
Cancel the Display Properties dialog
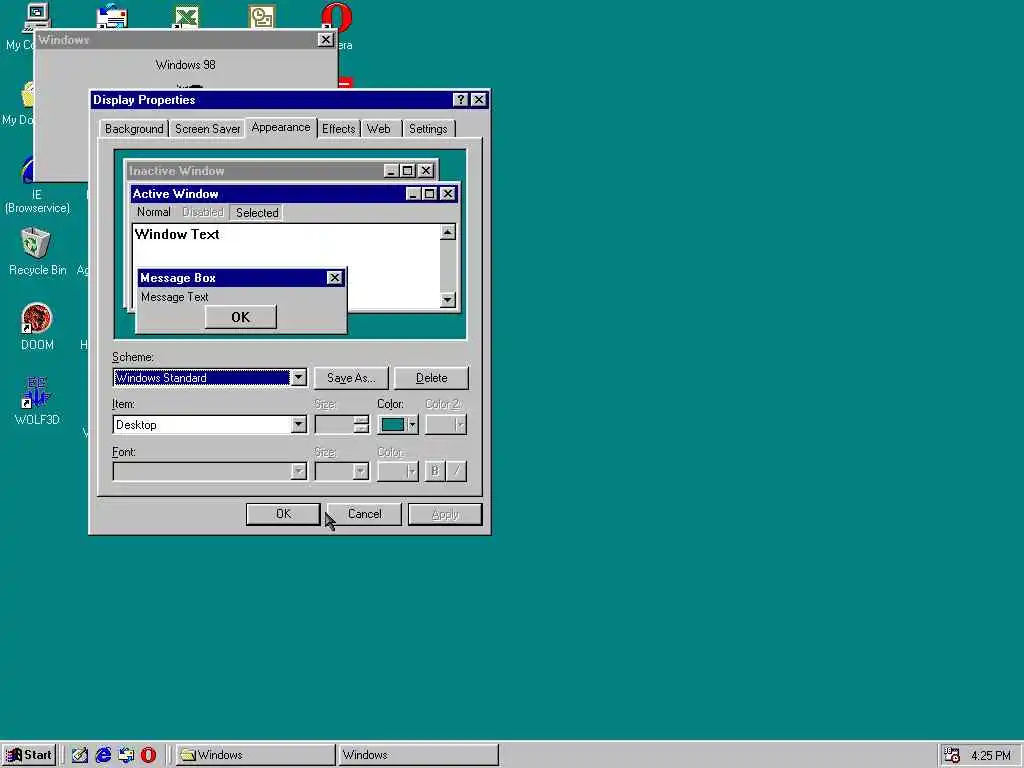point(364,514)
